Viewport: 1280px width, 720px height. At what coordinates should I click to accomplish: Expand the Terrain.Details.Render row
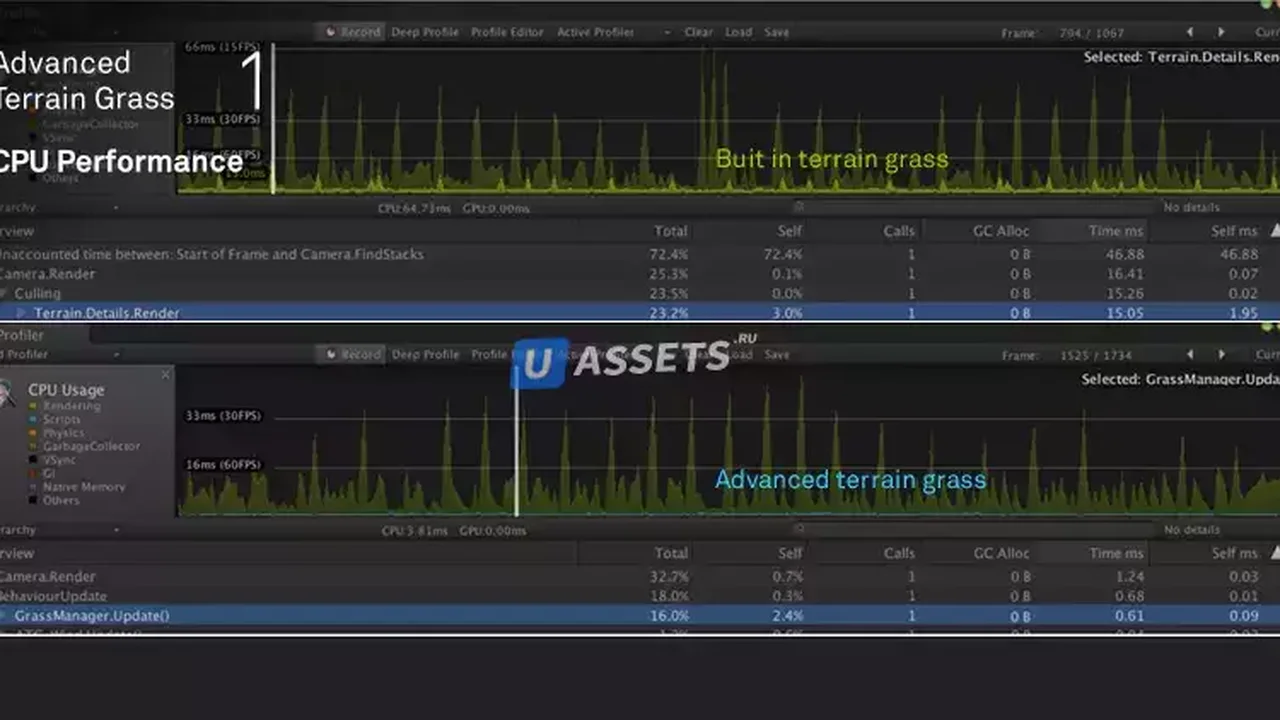point(22,313)
